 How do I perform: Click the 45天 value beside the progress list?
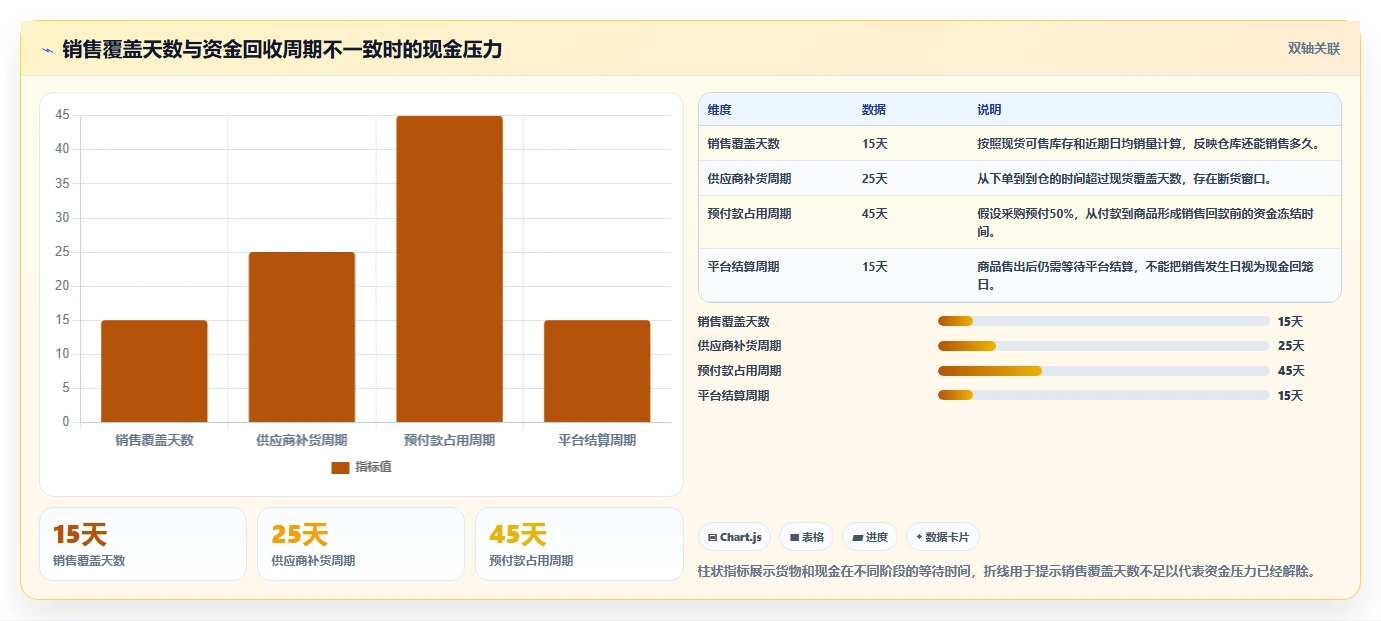[1291, 371]
